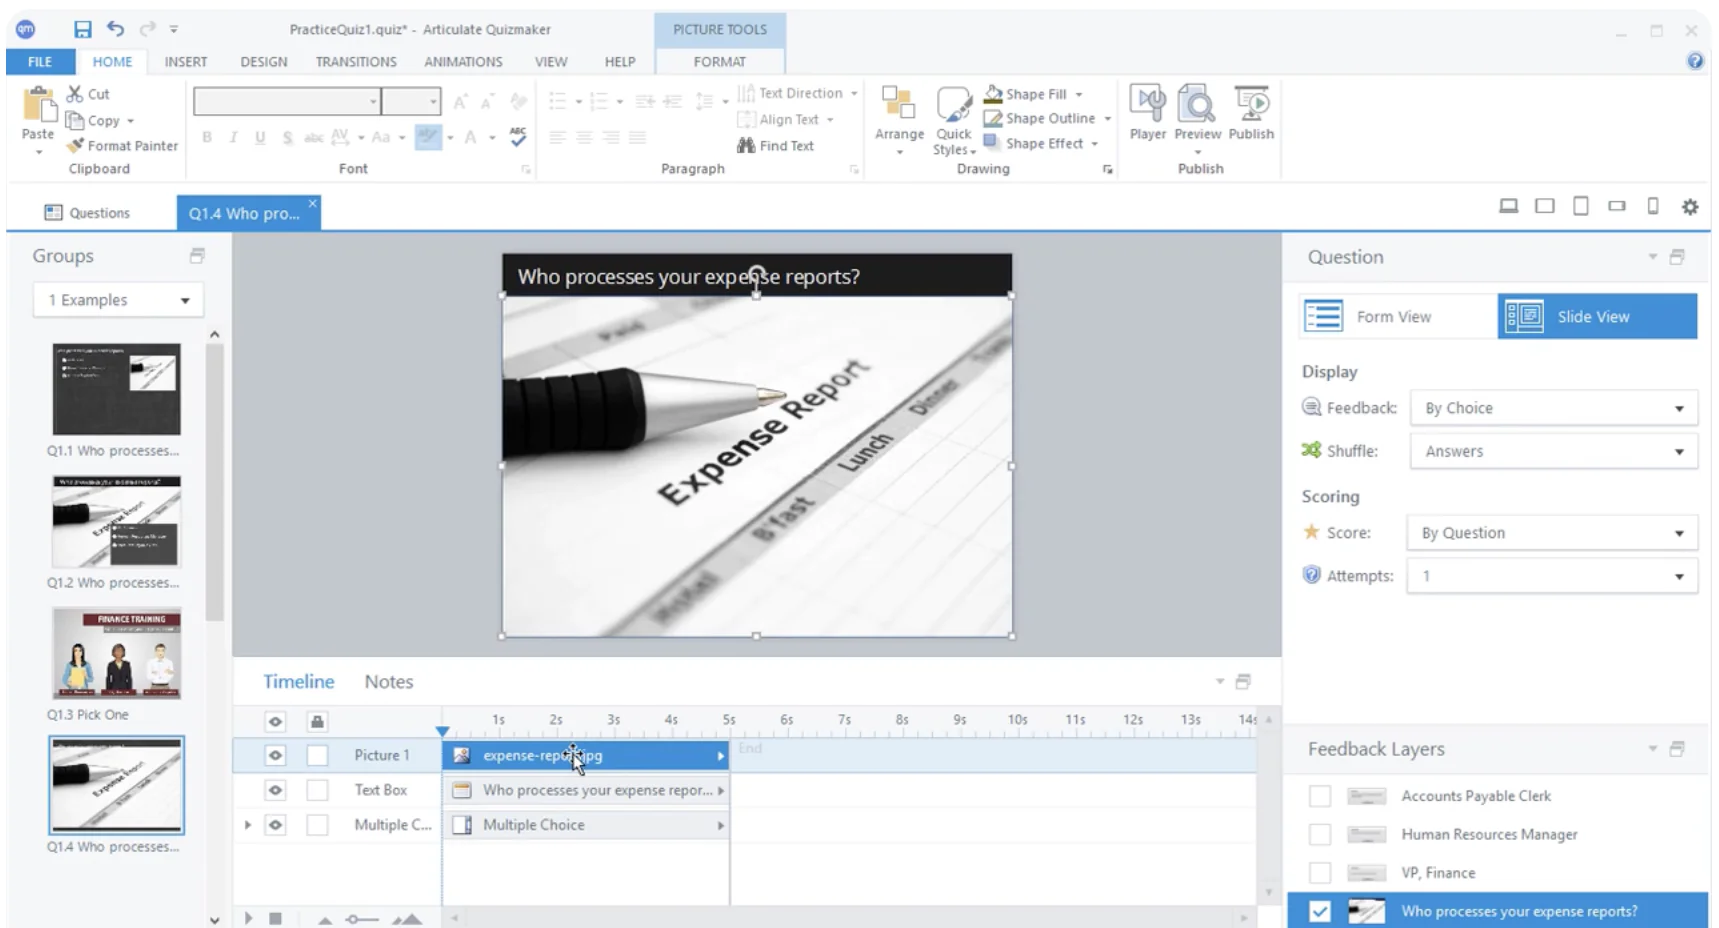Toggle show/hide all timeline objects
Viewport: 1719px width, 928px height.
[275, 721]
